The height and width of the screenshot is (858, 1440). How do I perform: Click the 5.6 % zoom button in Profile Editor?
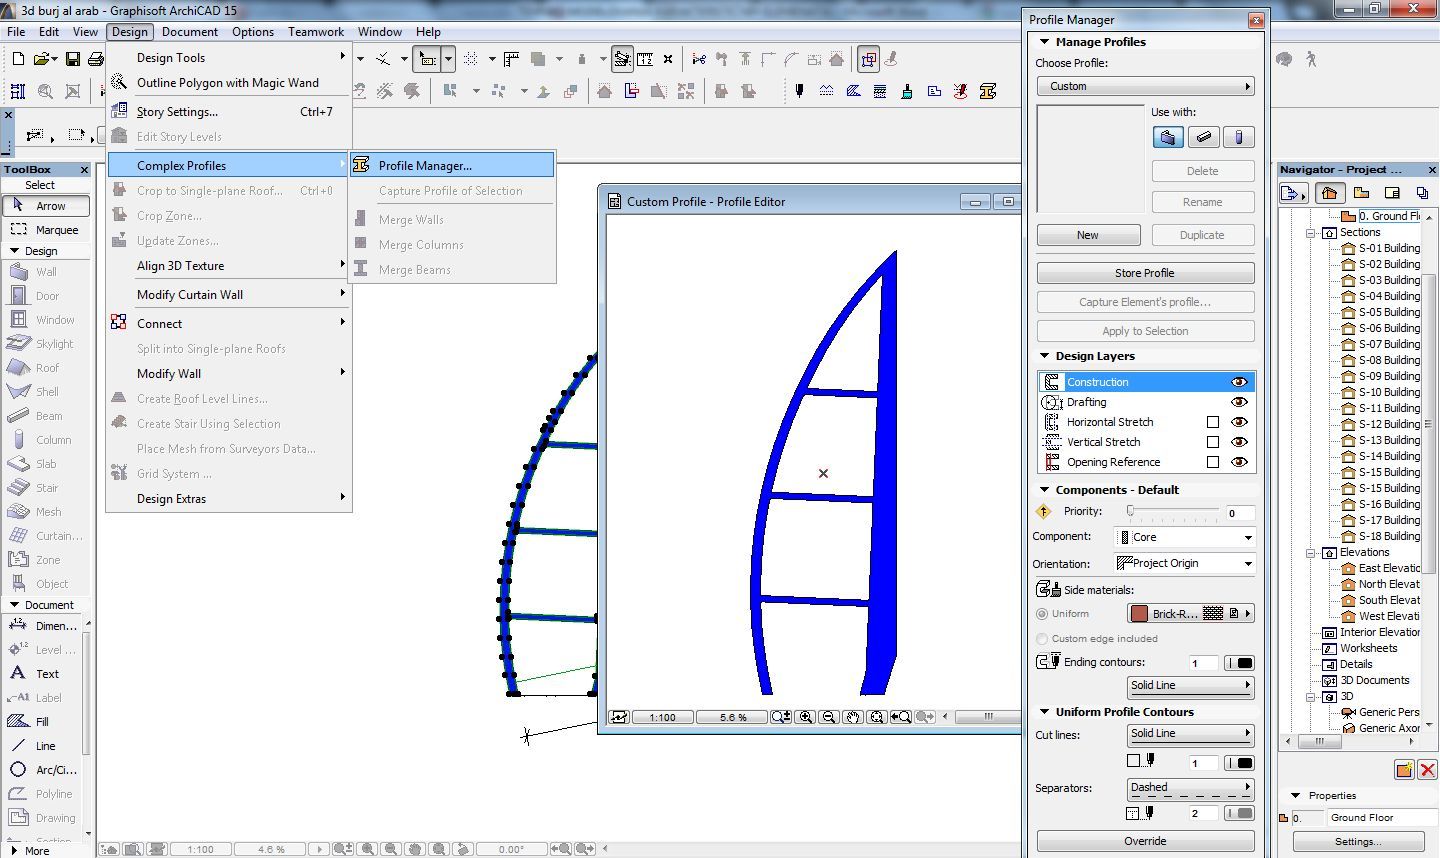point(732,717)
